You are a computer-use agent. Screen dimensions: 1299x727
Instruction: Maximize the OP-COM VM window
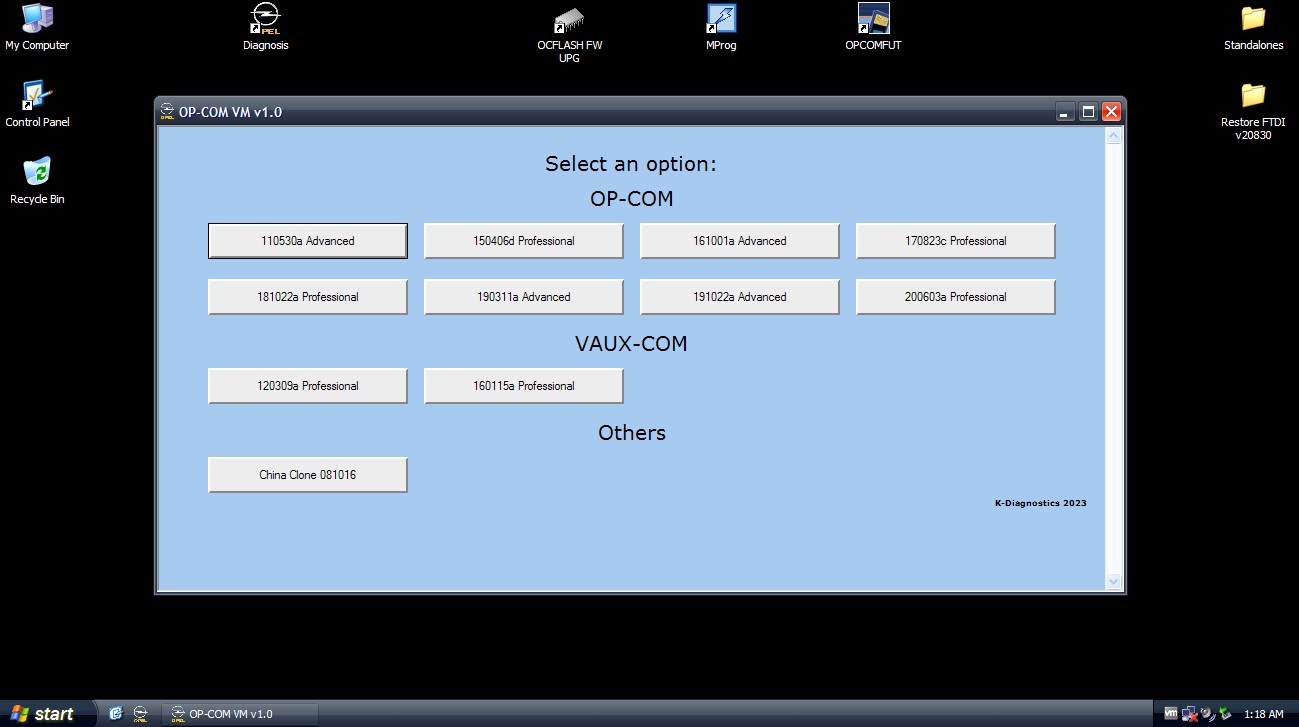1088,112
